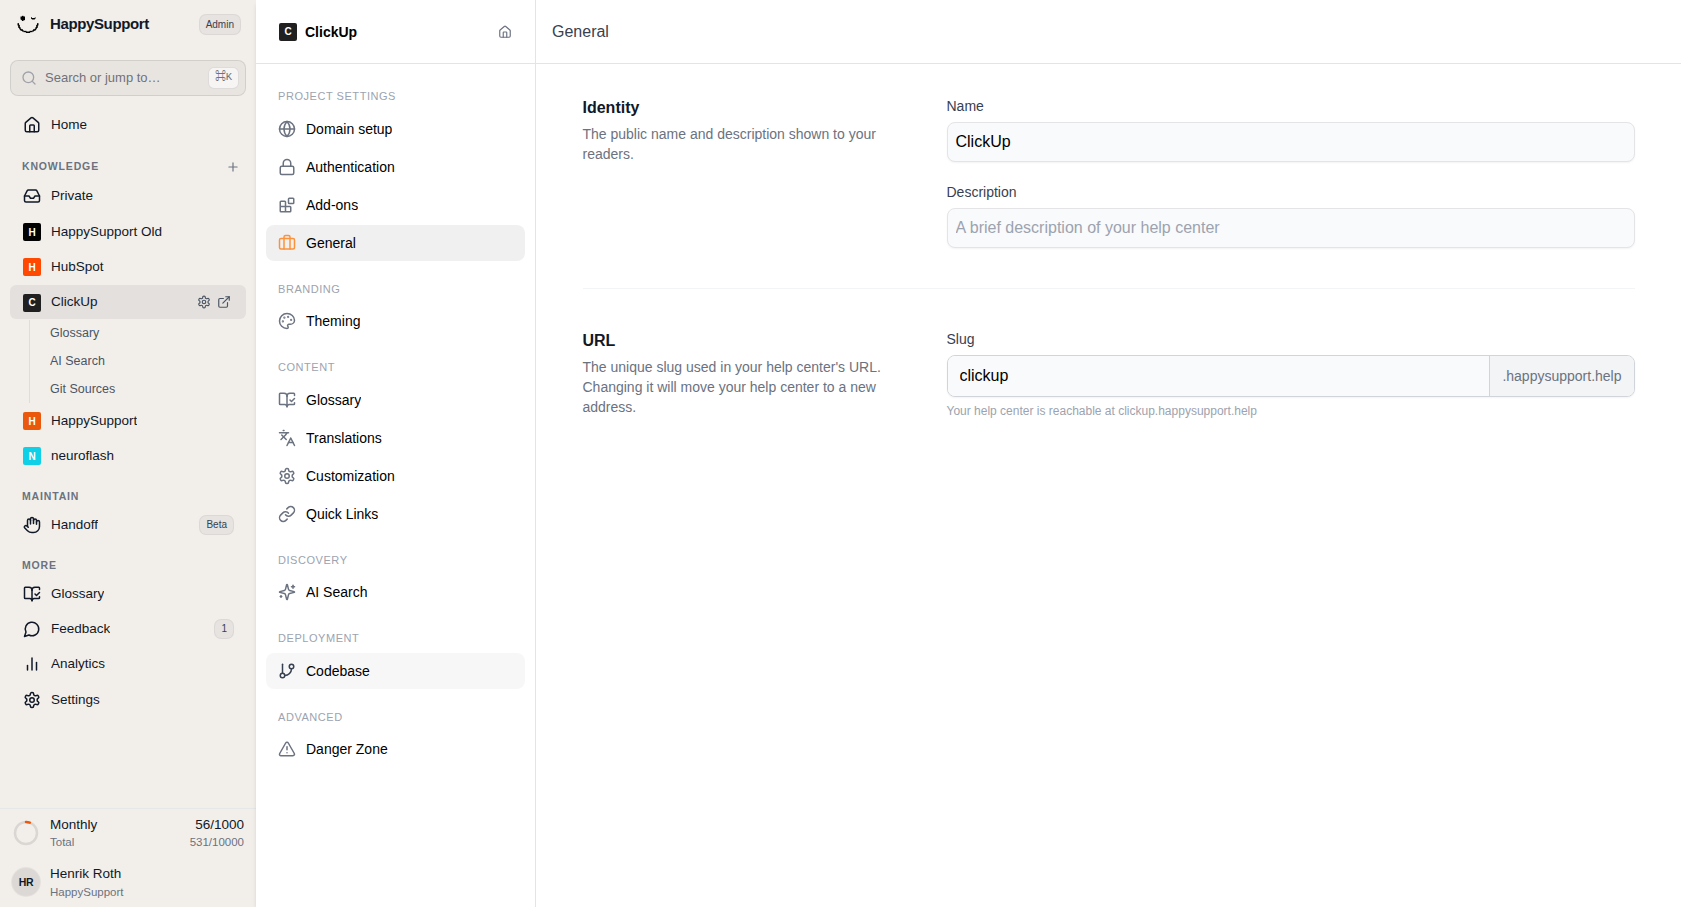The image size is (1681, 907).
Task: Click the sparkle icon for AI Search
Action: coord(287,592)
